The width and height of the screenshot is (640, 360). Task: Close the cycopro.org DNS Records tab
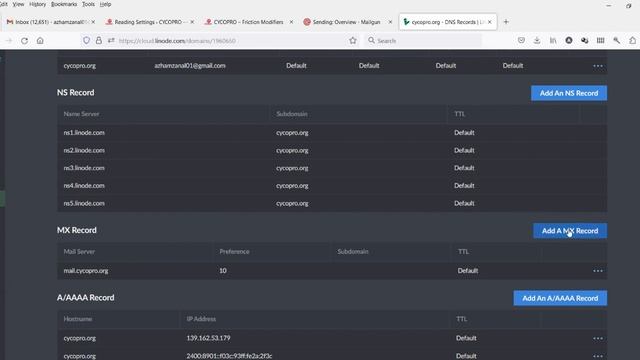489,22
